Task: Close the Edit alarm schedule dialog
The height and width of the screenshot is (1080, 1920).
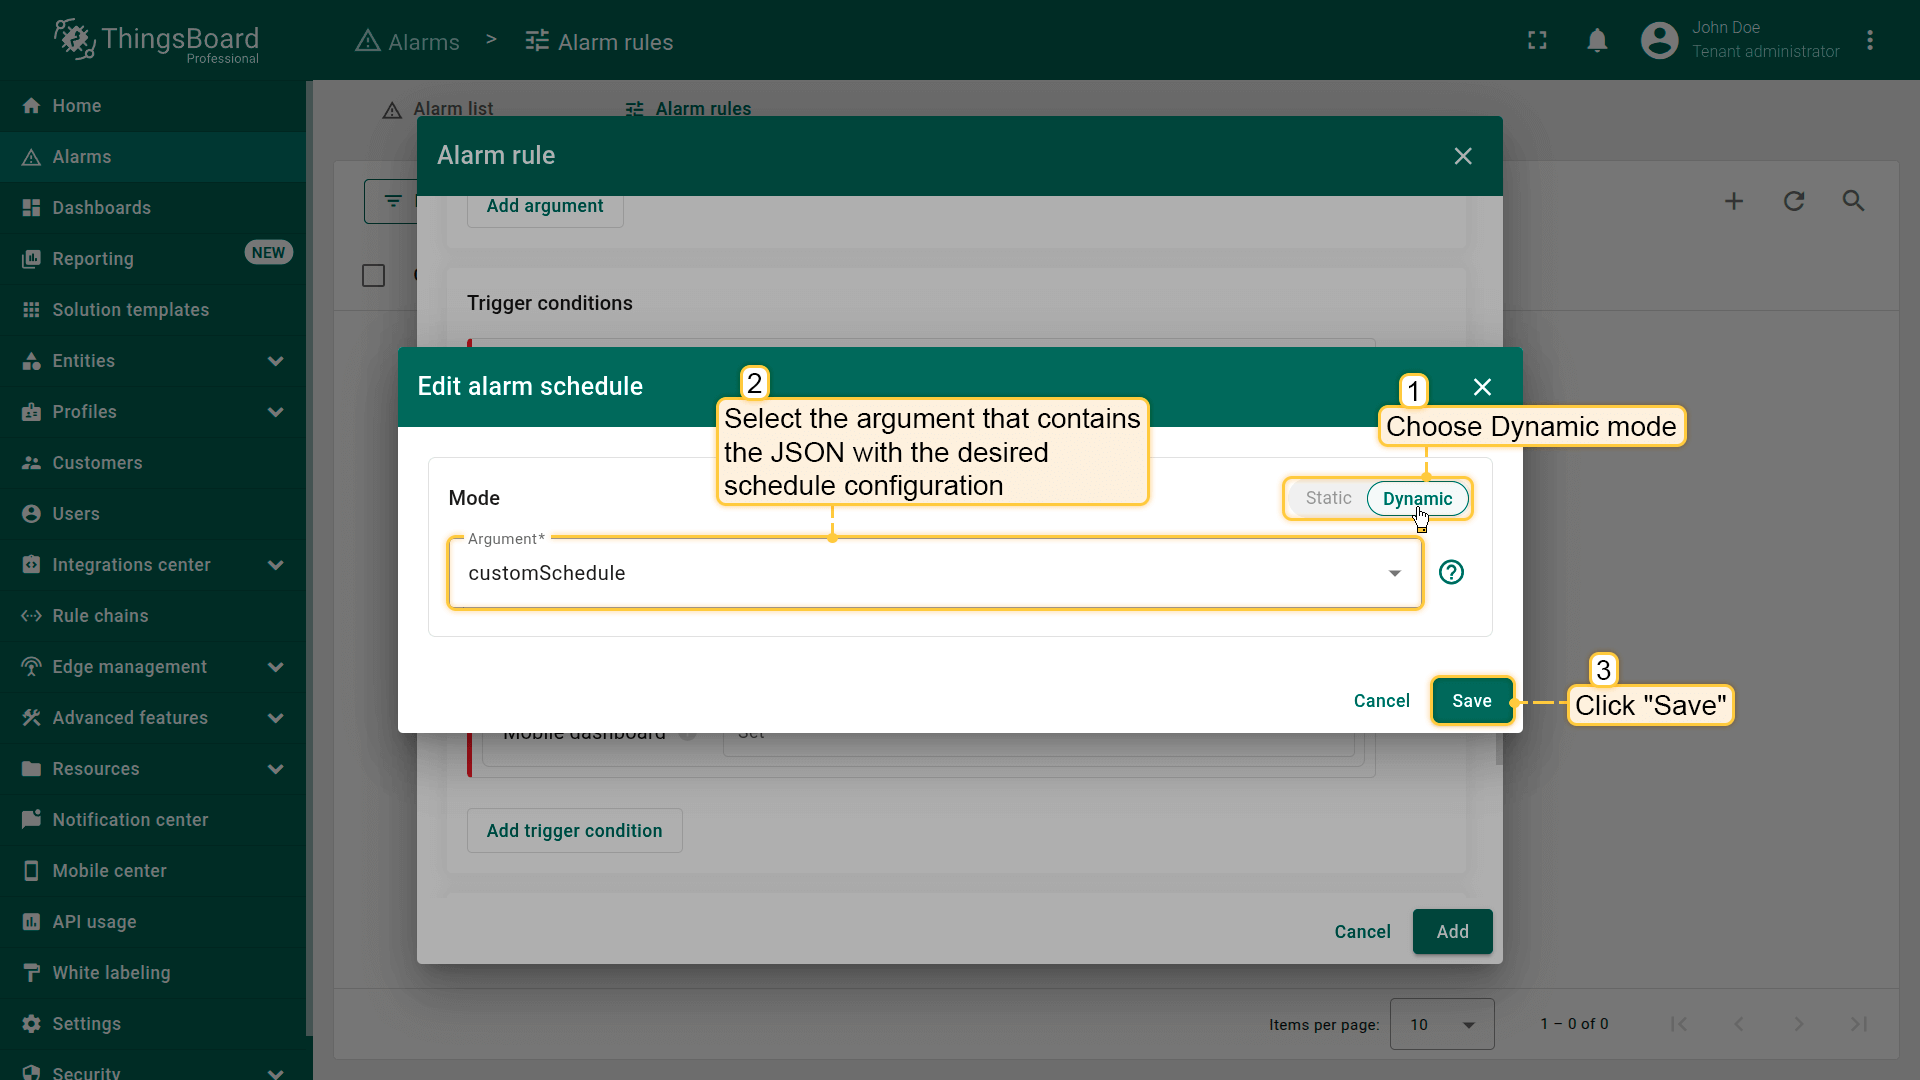Action: tap(1482, 387)
